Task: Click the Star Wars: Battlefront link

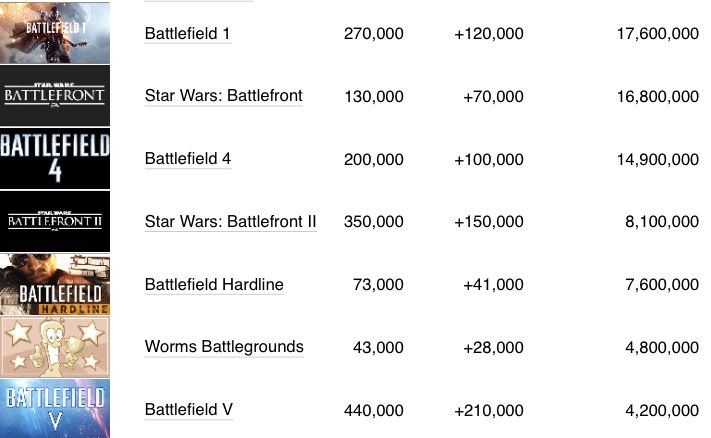Action: pyautogui.click(x=223, y=96)
